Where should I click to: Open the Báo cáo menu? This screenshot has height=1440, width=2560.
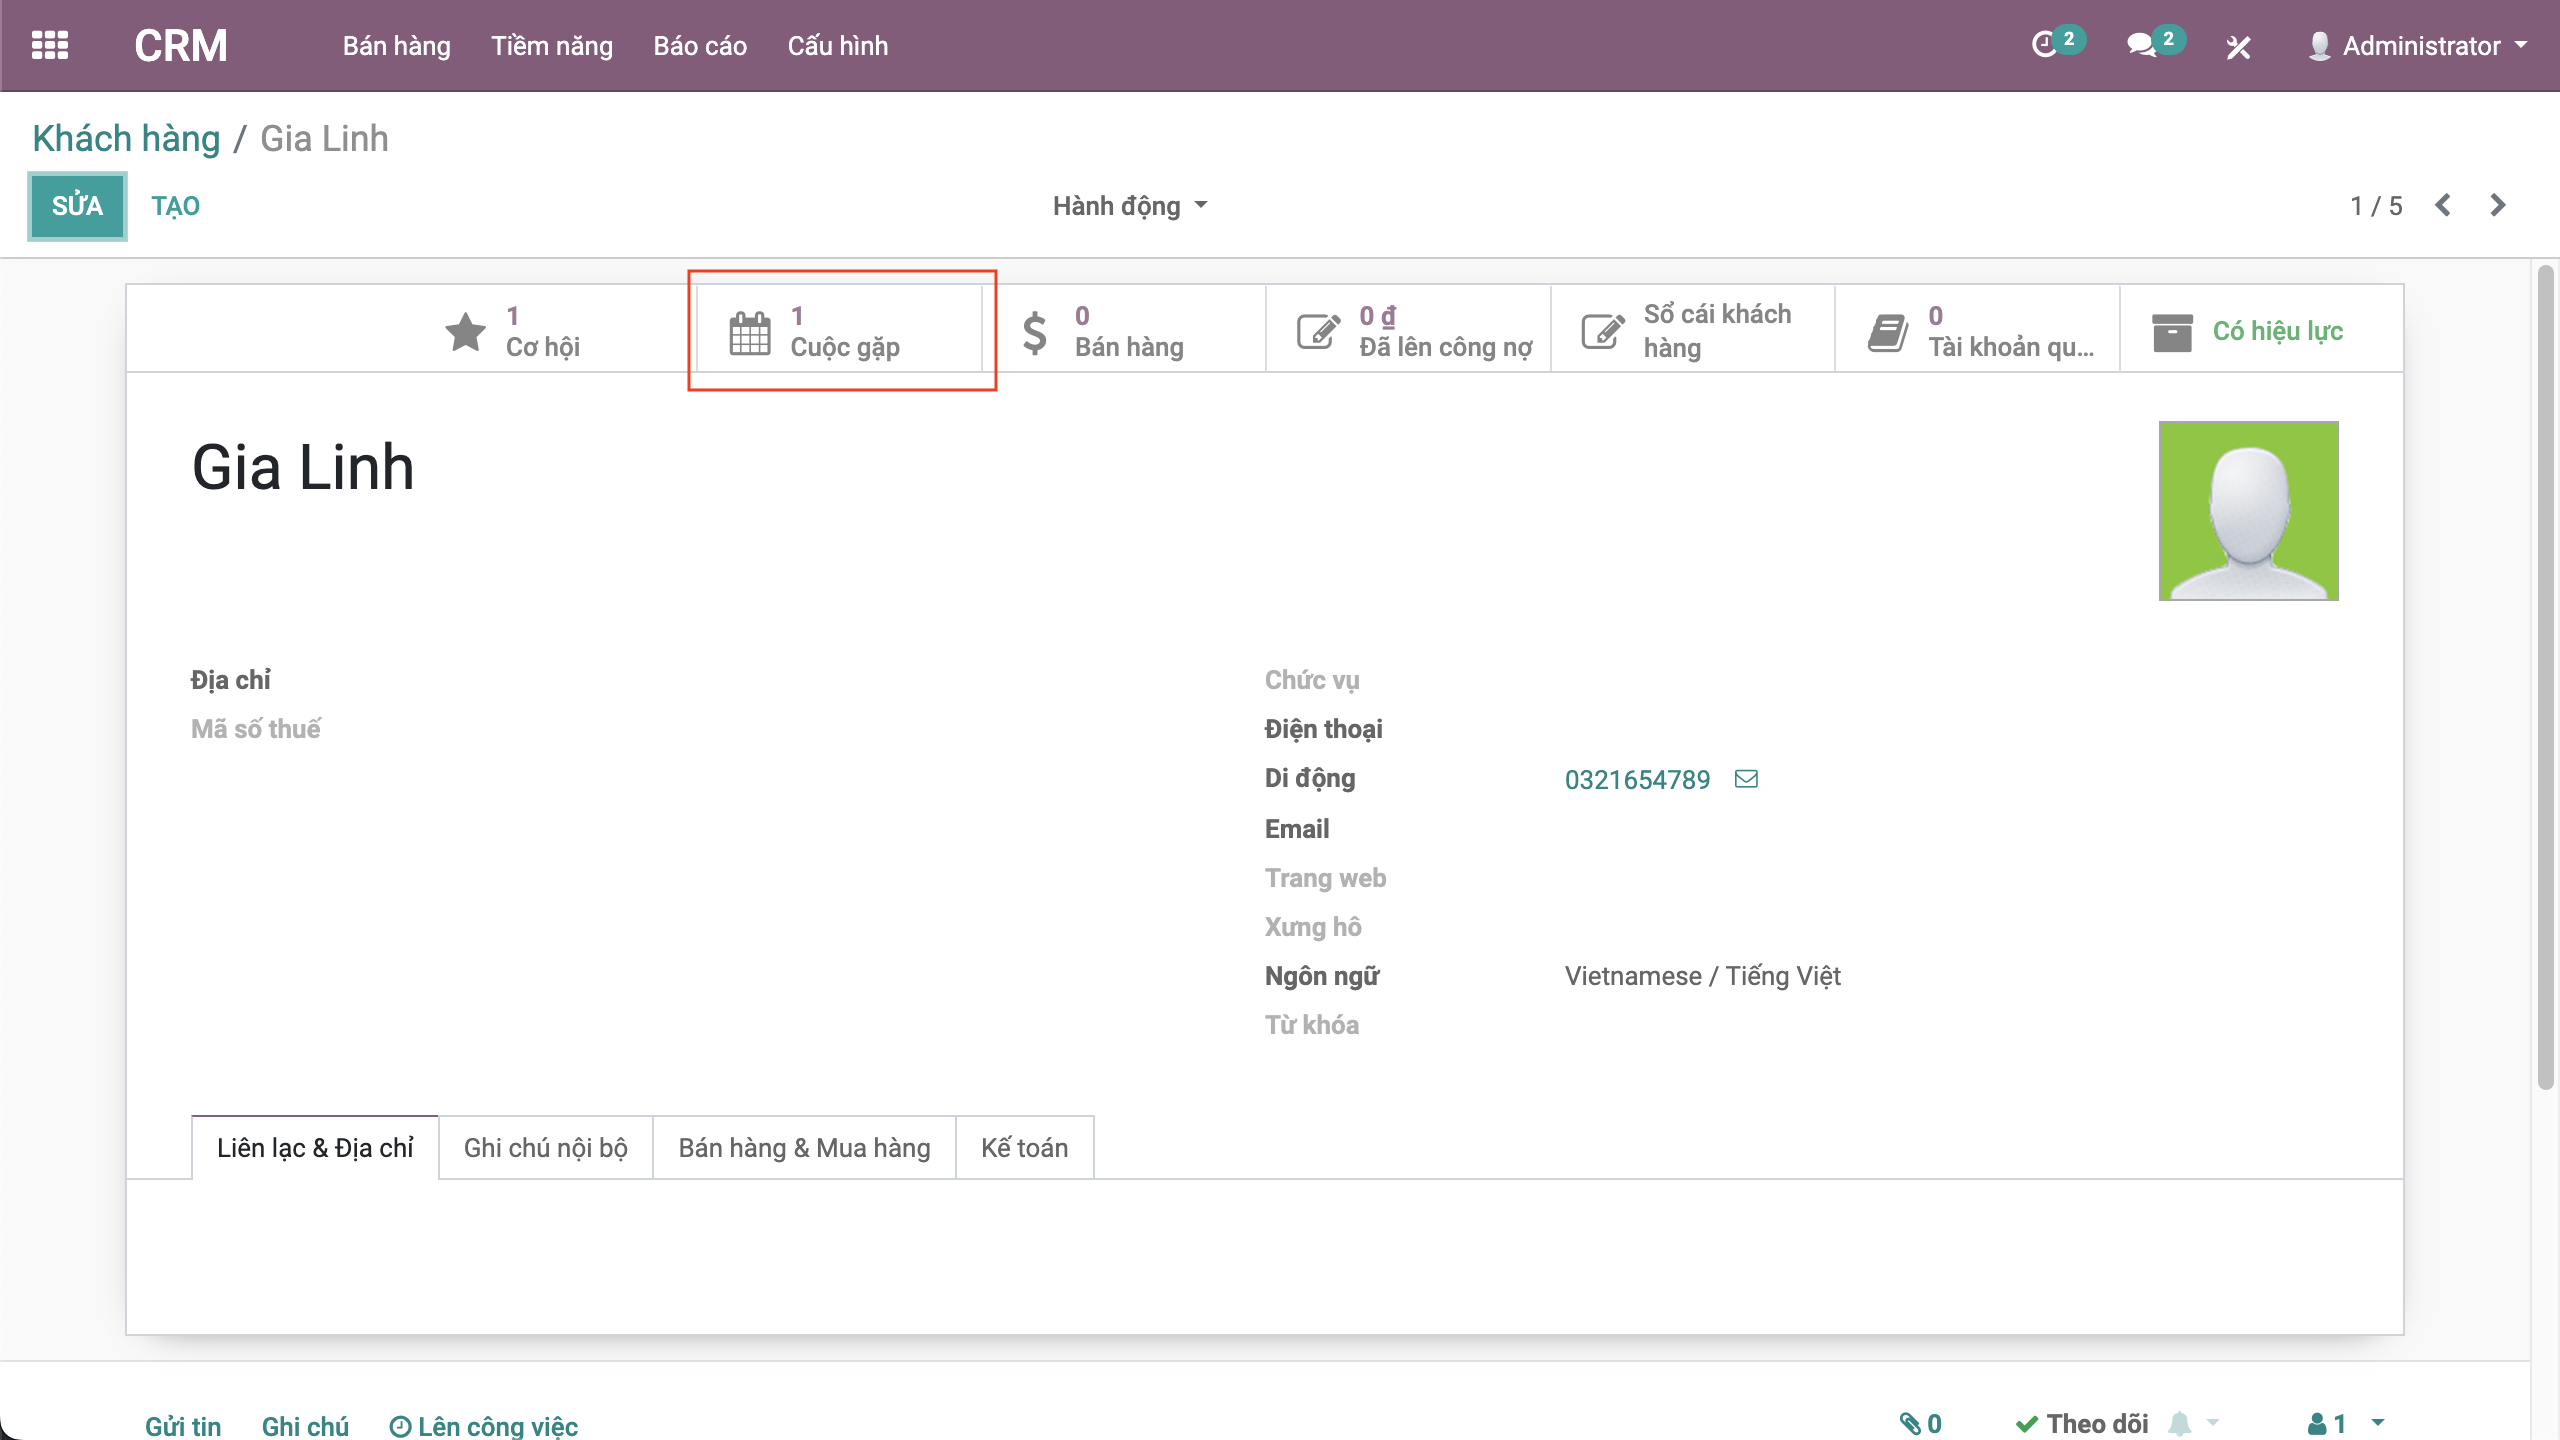[x=699, y=46]
